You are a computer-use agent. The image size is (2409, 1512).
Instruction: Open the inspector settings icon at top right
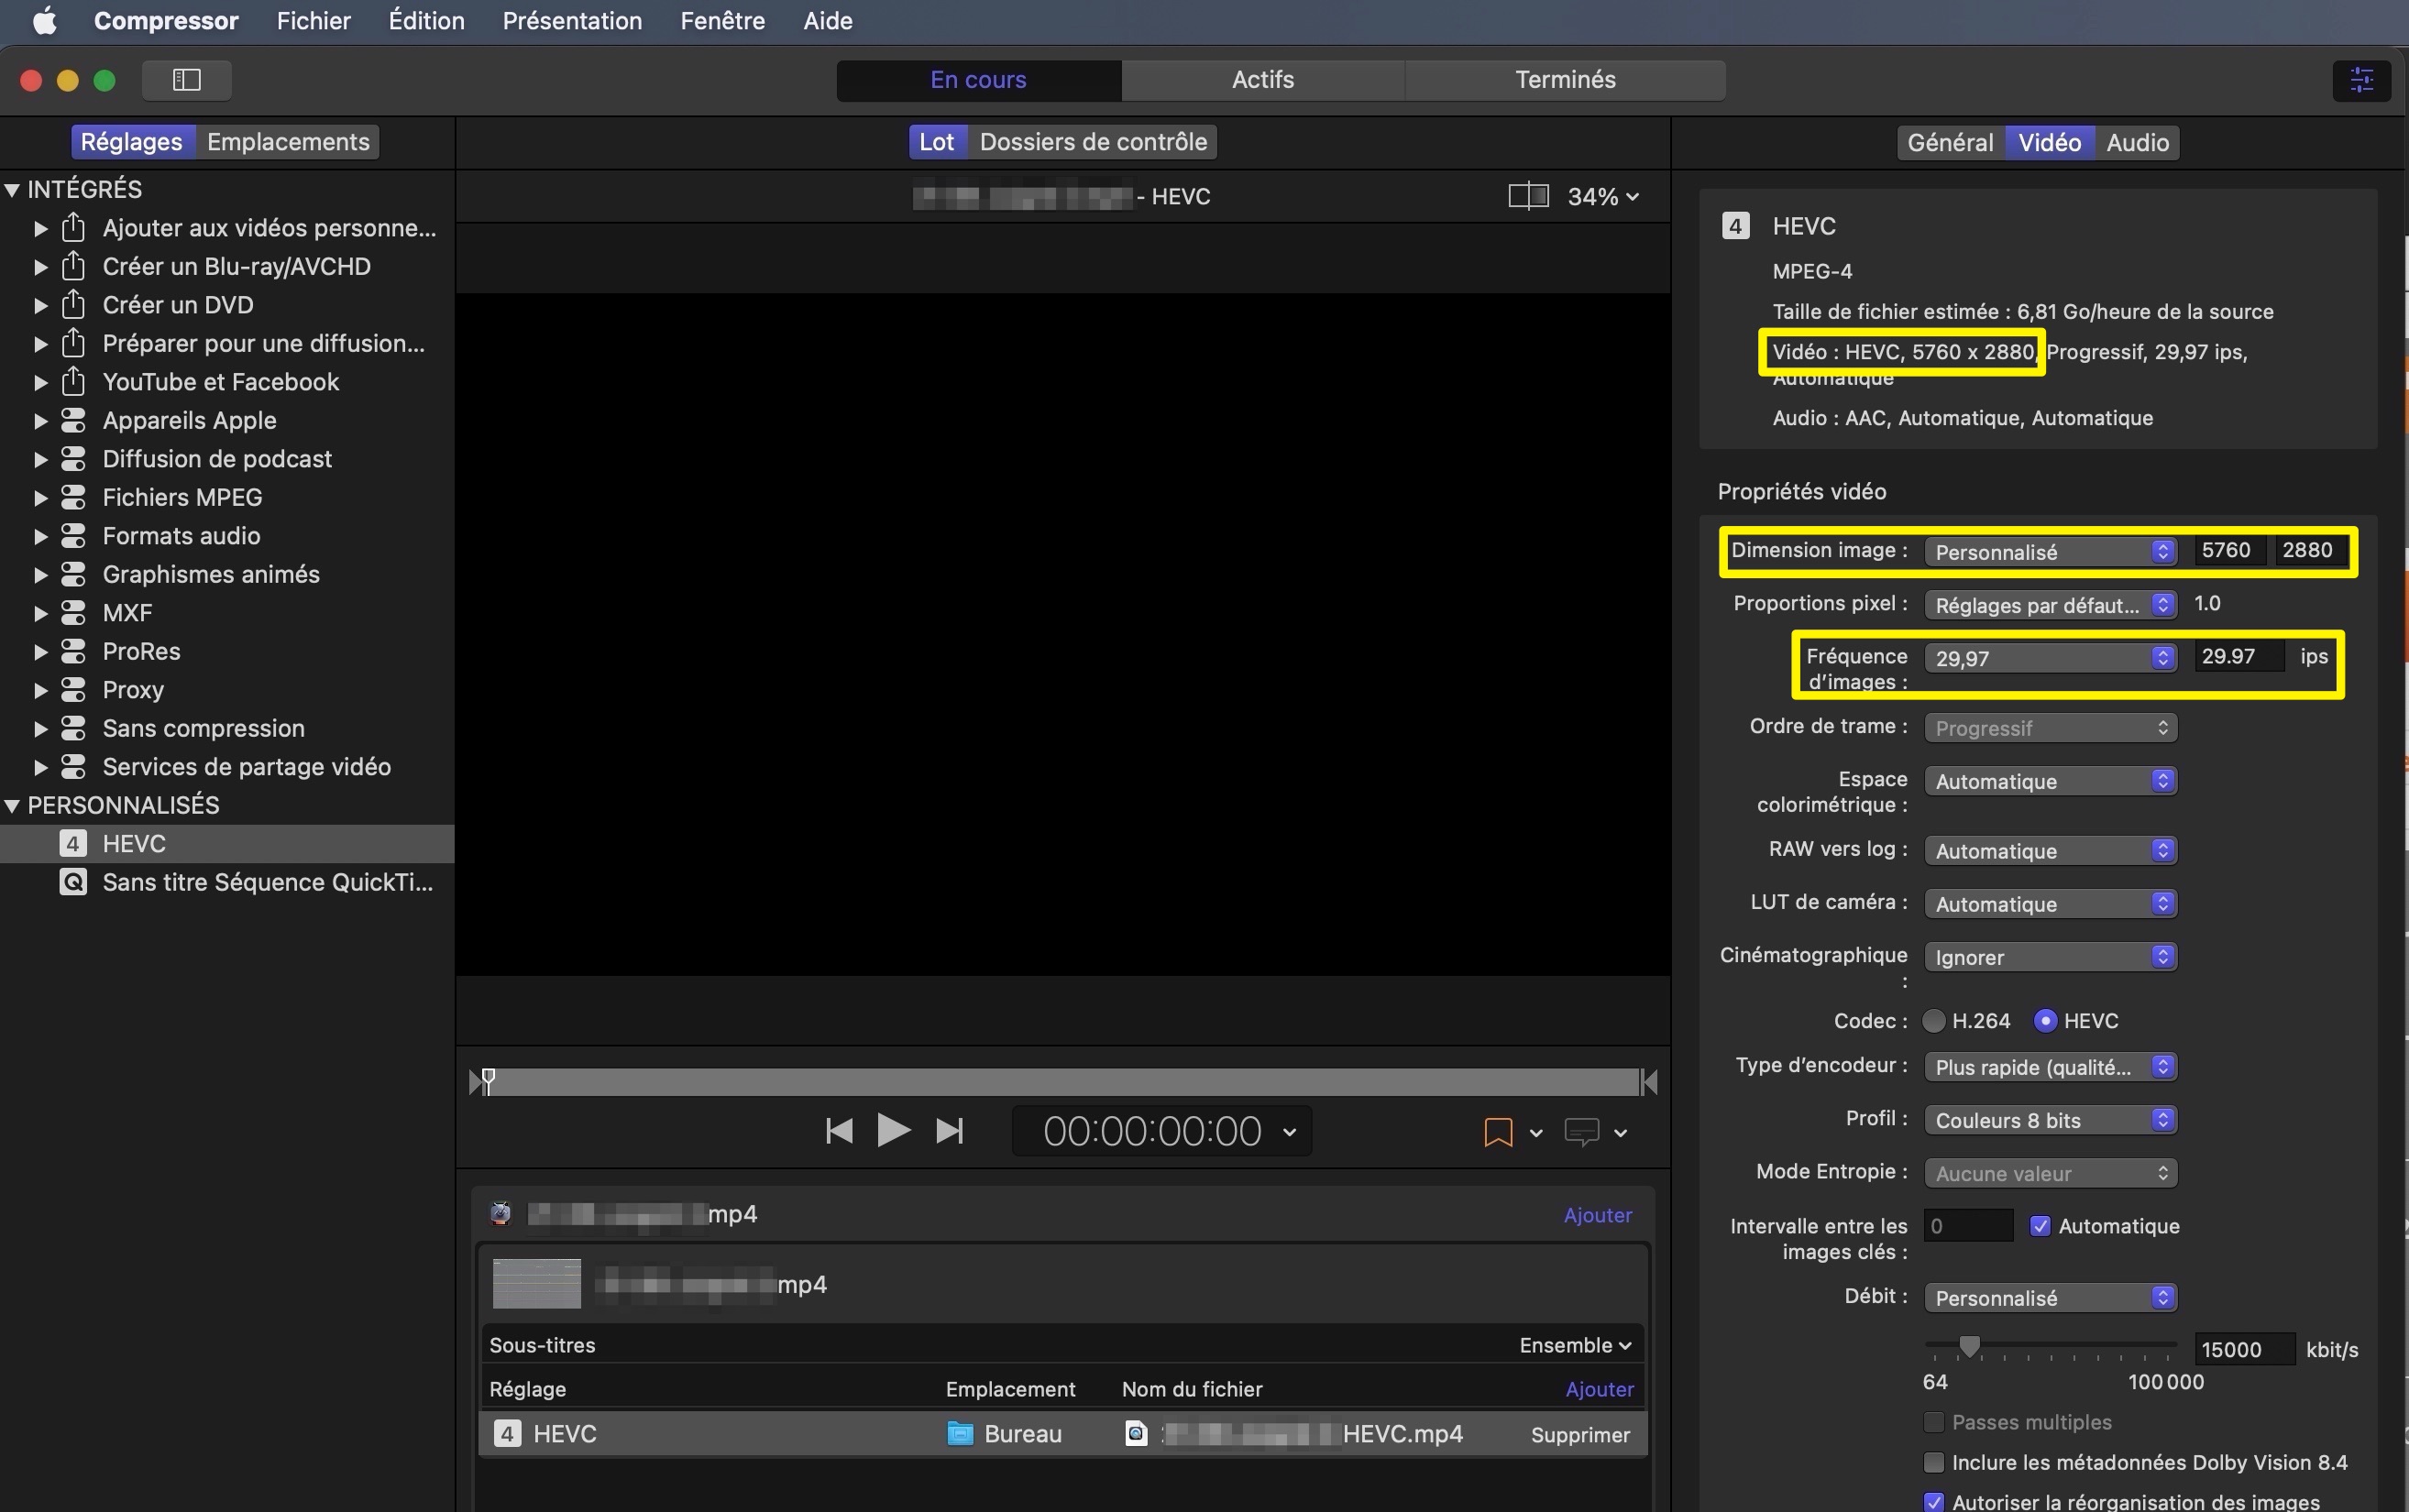tap(2361, 80)
